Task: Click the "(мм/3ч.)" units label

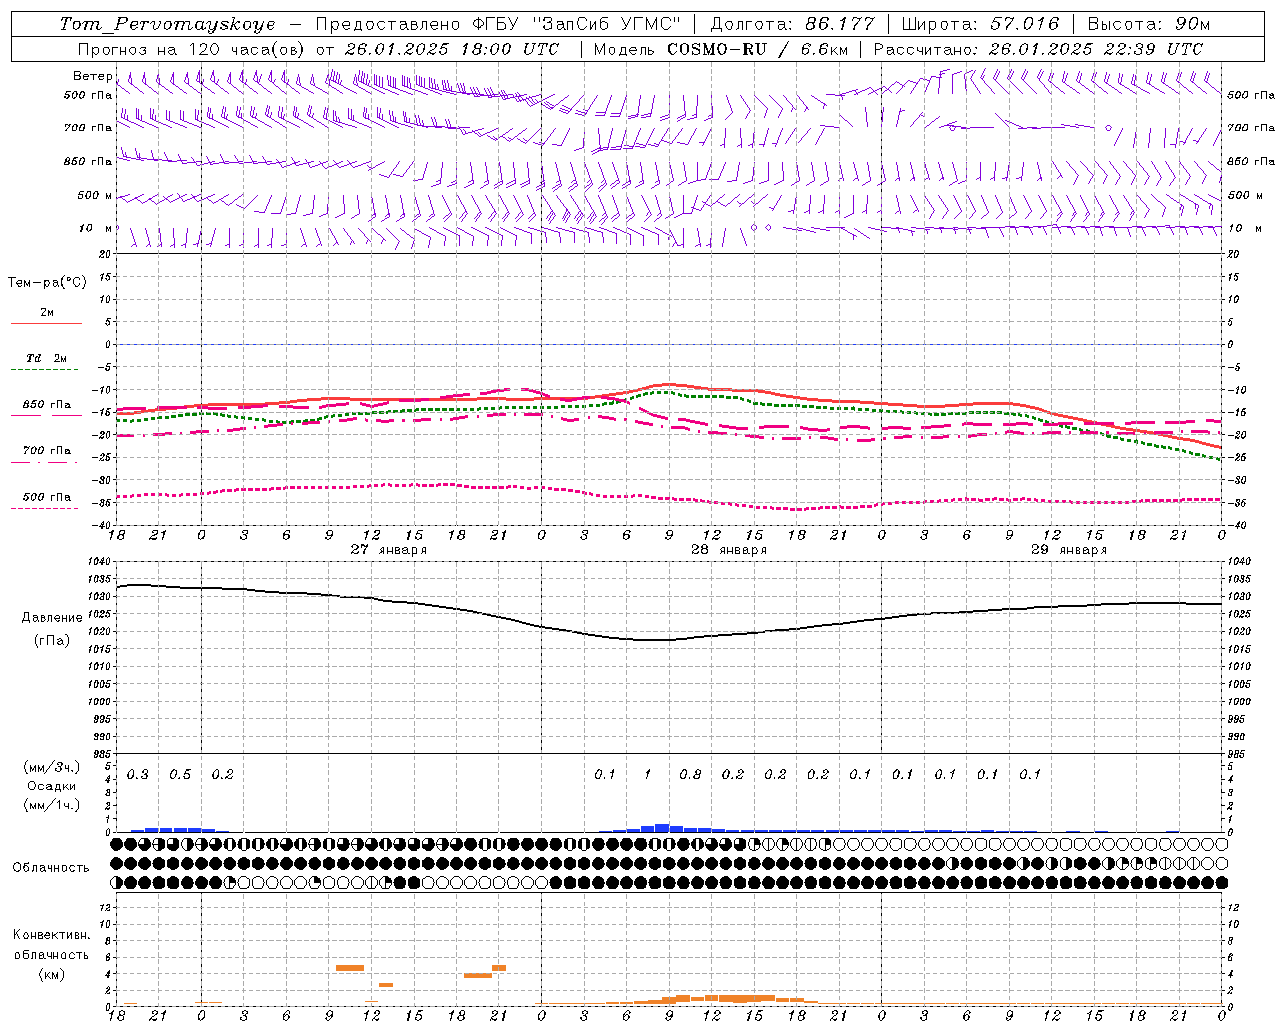Action: (52, 767)
